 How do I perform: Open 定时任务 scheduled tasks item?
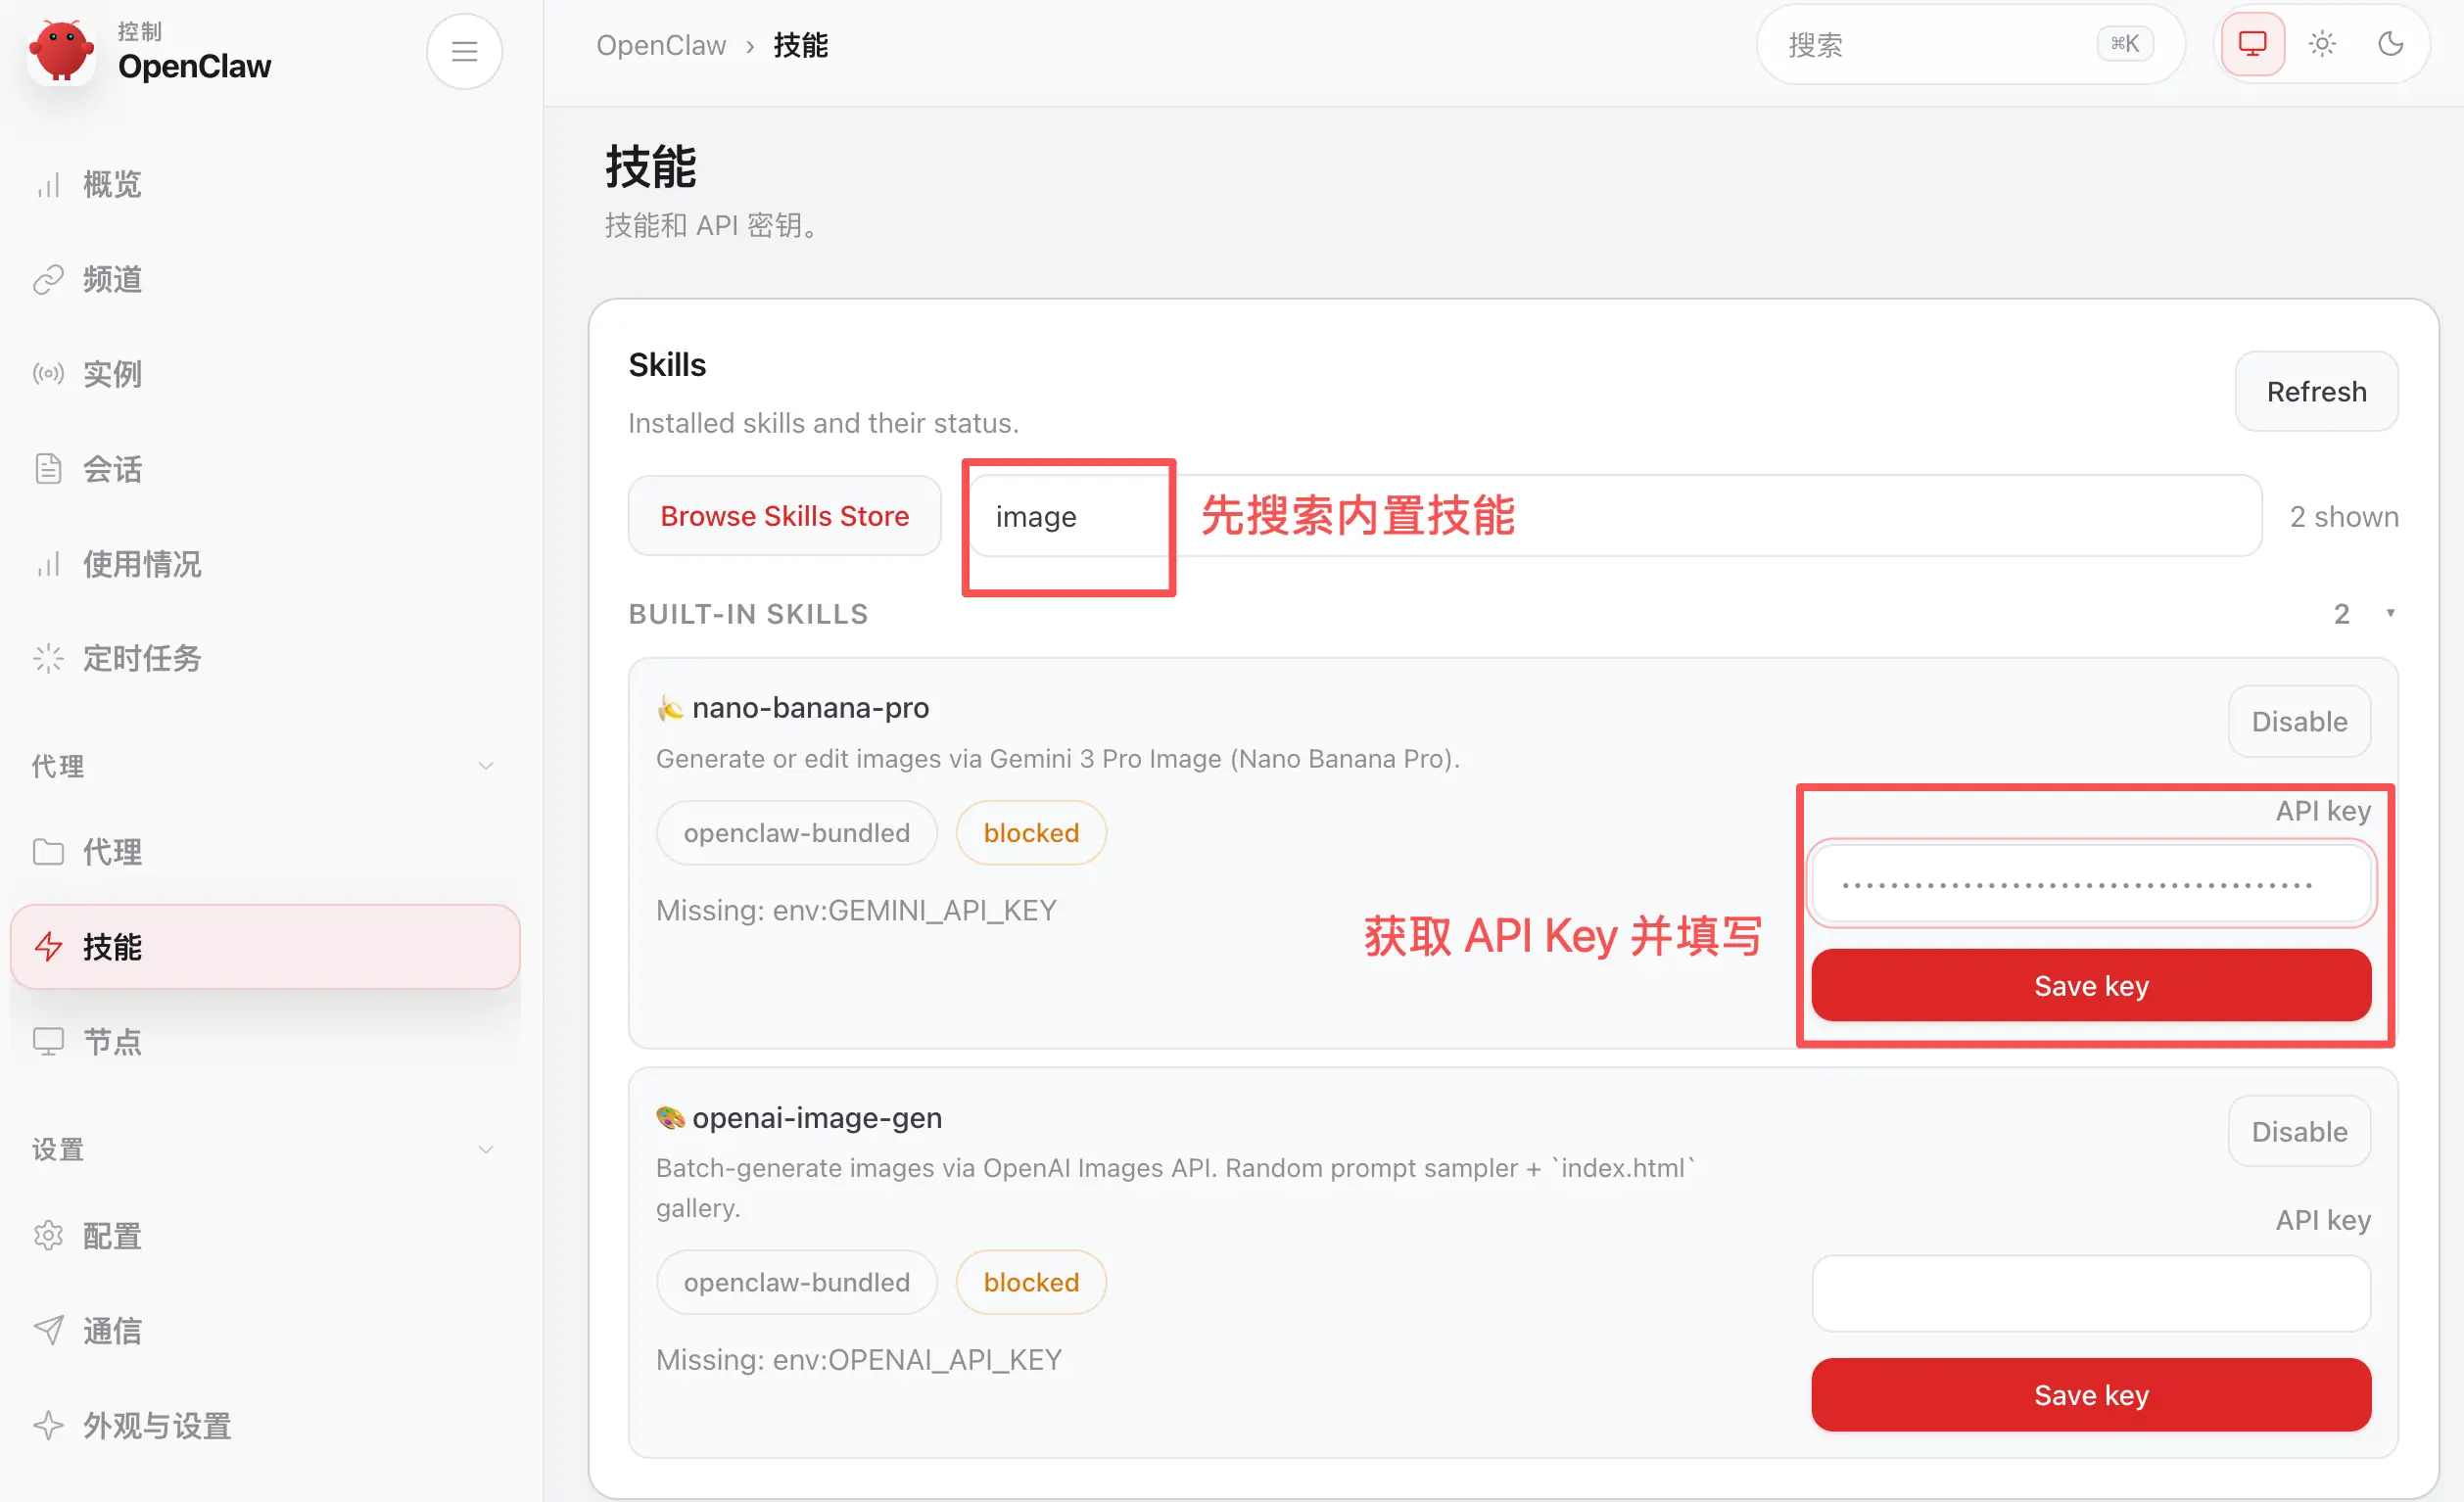(x=141, y=658)
